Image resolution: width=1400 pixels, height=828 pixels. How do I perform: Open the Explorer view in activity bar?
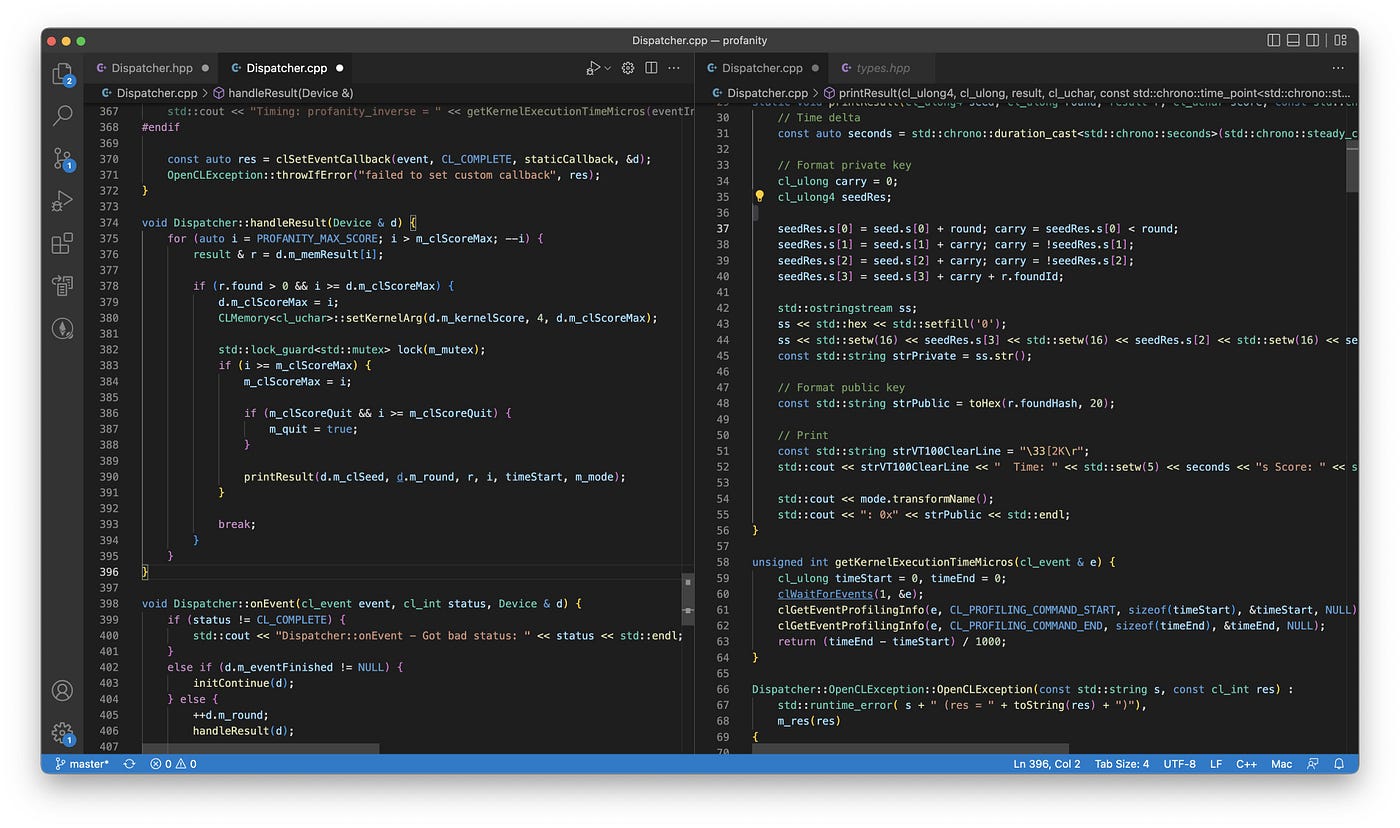62,74
